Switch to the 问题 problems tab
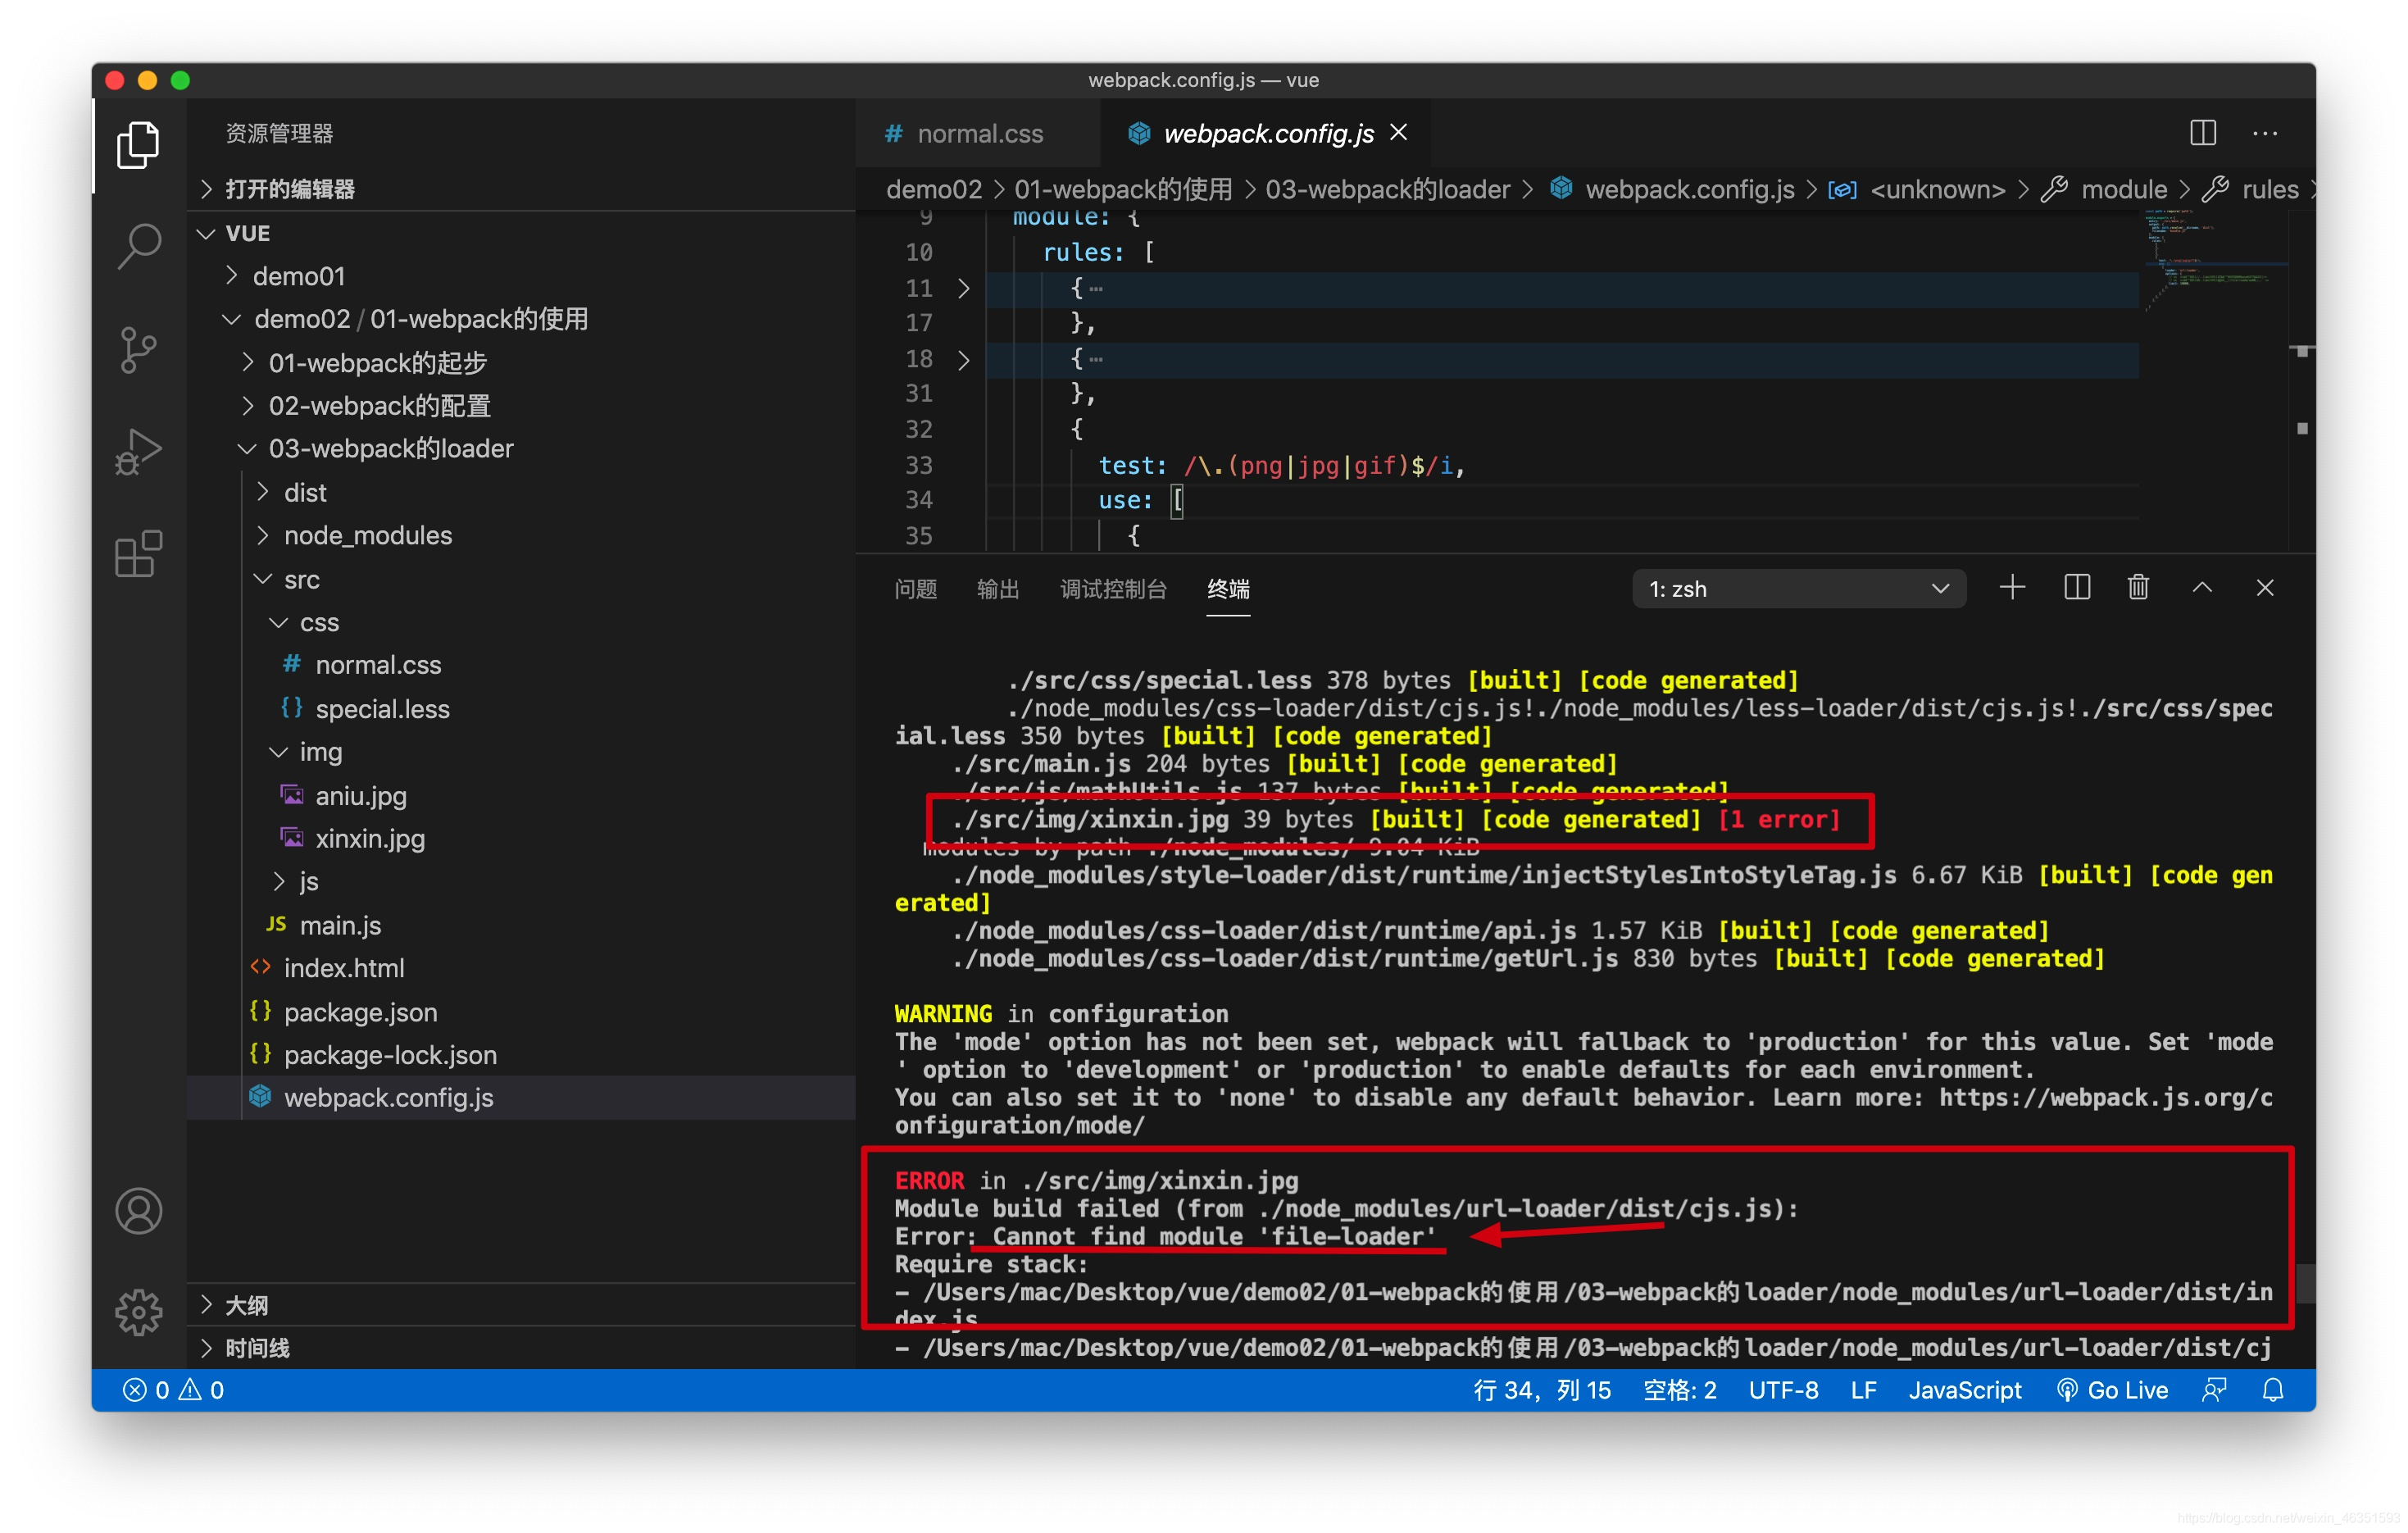Viewport: 2408px width, 1533px height. [x=915, y=589]
